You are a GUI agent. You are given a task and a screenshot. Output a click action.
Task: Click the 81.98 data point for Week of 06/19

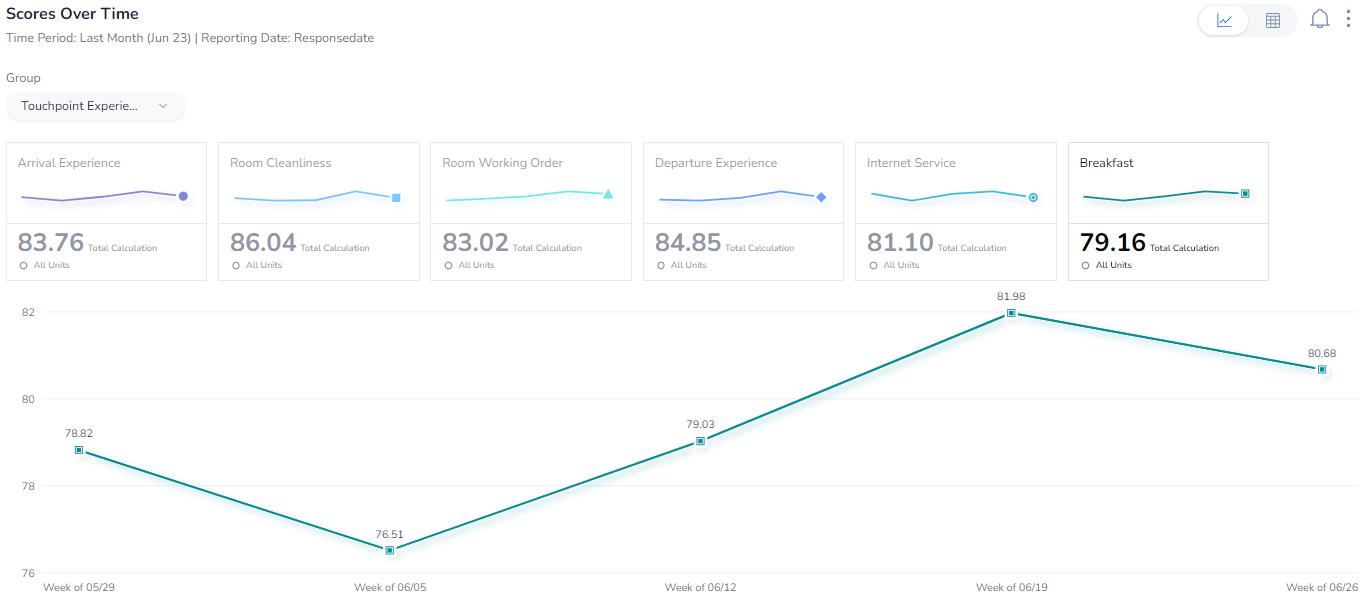[1011, 313]
